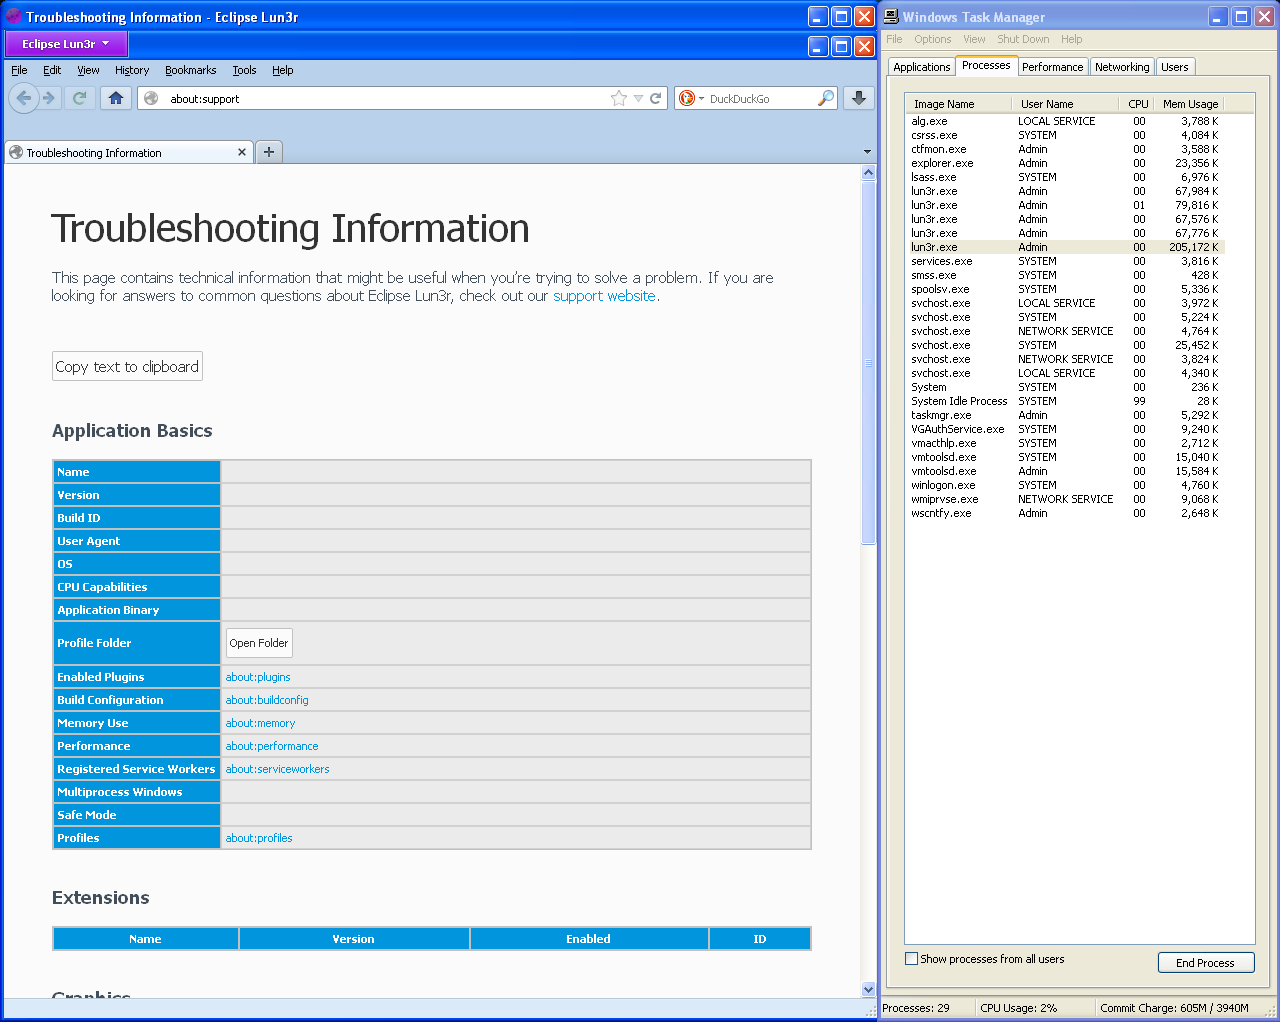1280x1022 pixels.
Task: Open Task Manager Shut Down menu
Action: (x=1023, y=39)
